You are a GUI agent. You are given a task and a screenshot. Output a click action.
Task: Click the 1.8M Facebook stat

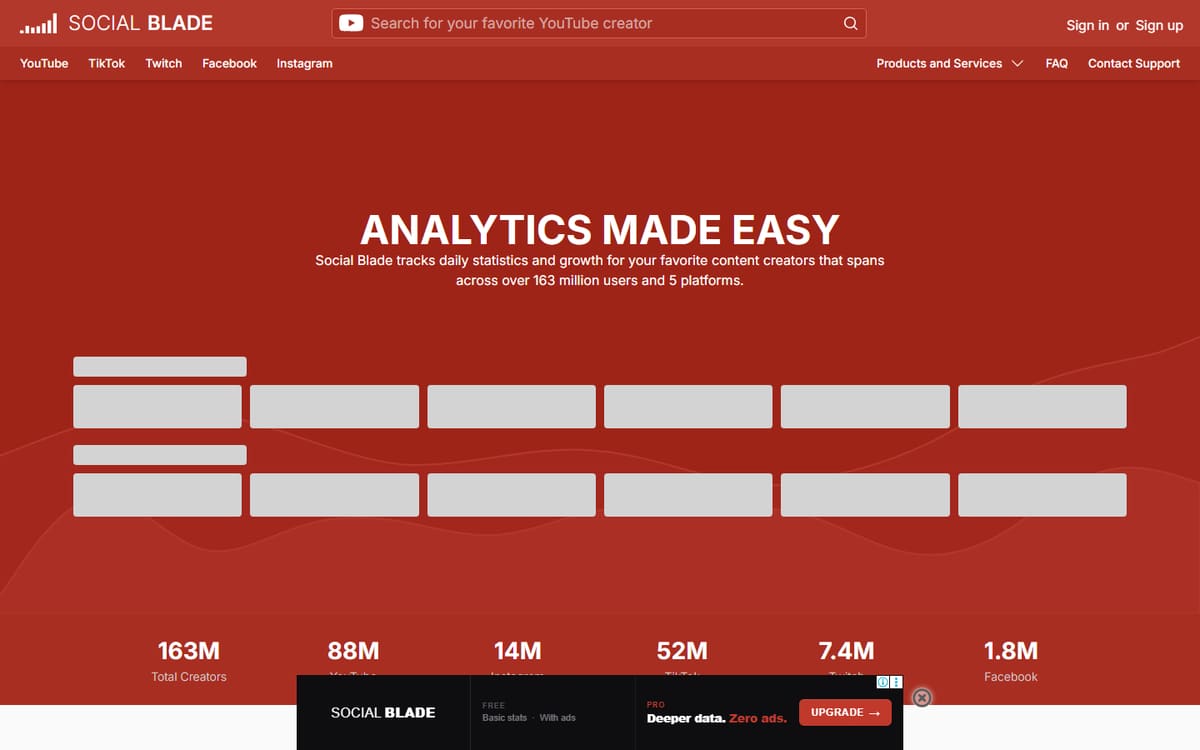(x=1011, y=662)
